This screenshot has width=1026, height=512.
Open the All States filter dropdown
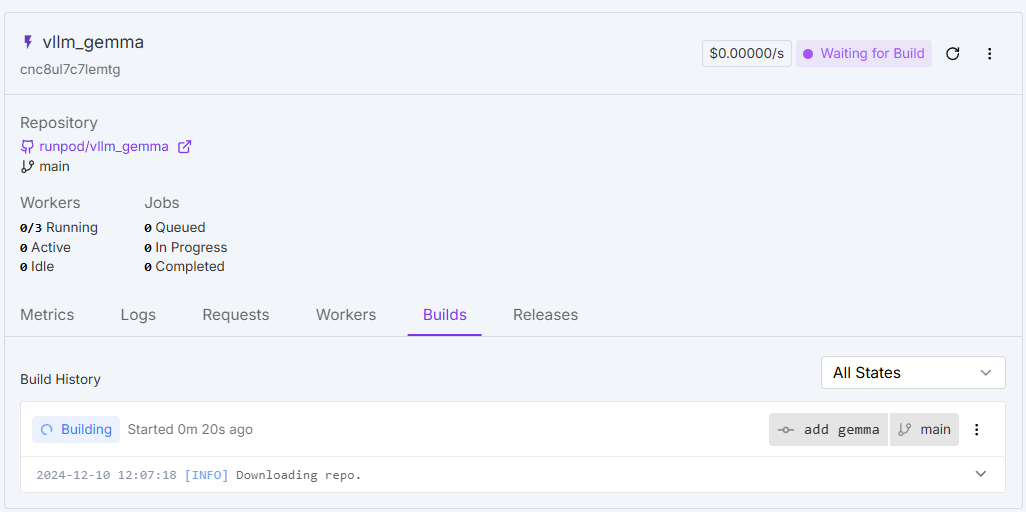912,373
